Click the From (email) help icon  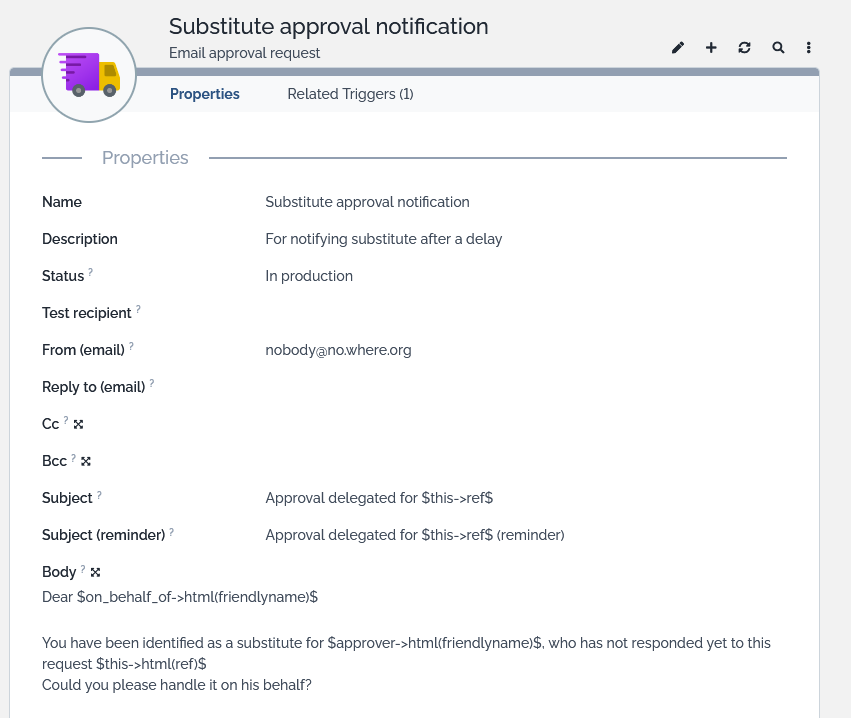[131, 346]
